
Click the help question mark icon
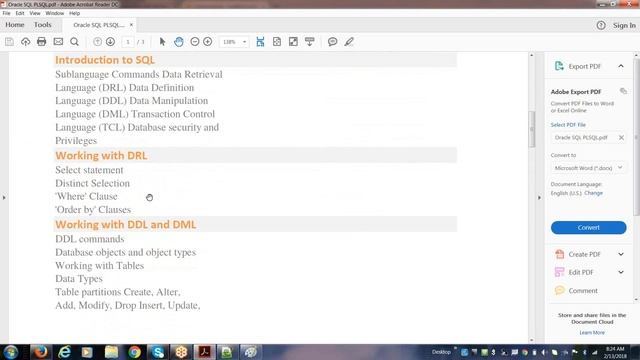coord(601,25)
